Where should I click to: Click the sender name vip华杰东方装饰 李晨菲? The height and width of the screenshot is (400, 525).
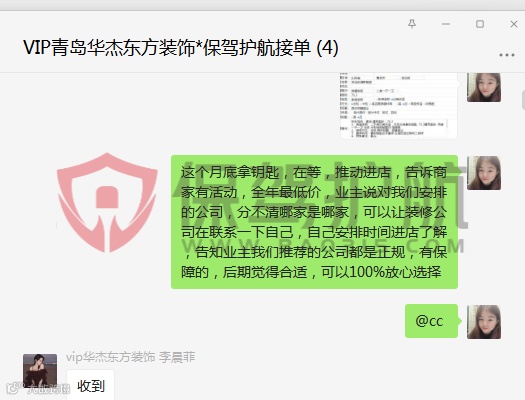tap(131, 357)
